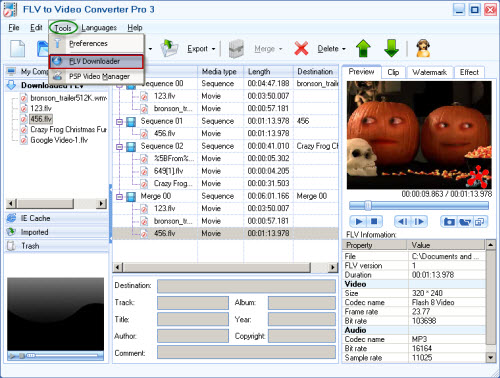500x378 pixels.
Task: Move item up with green arrow
Action: [363, 48]
